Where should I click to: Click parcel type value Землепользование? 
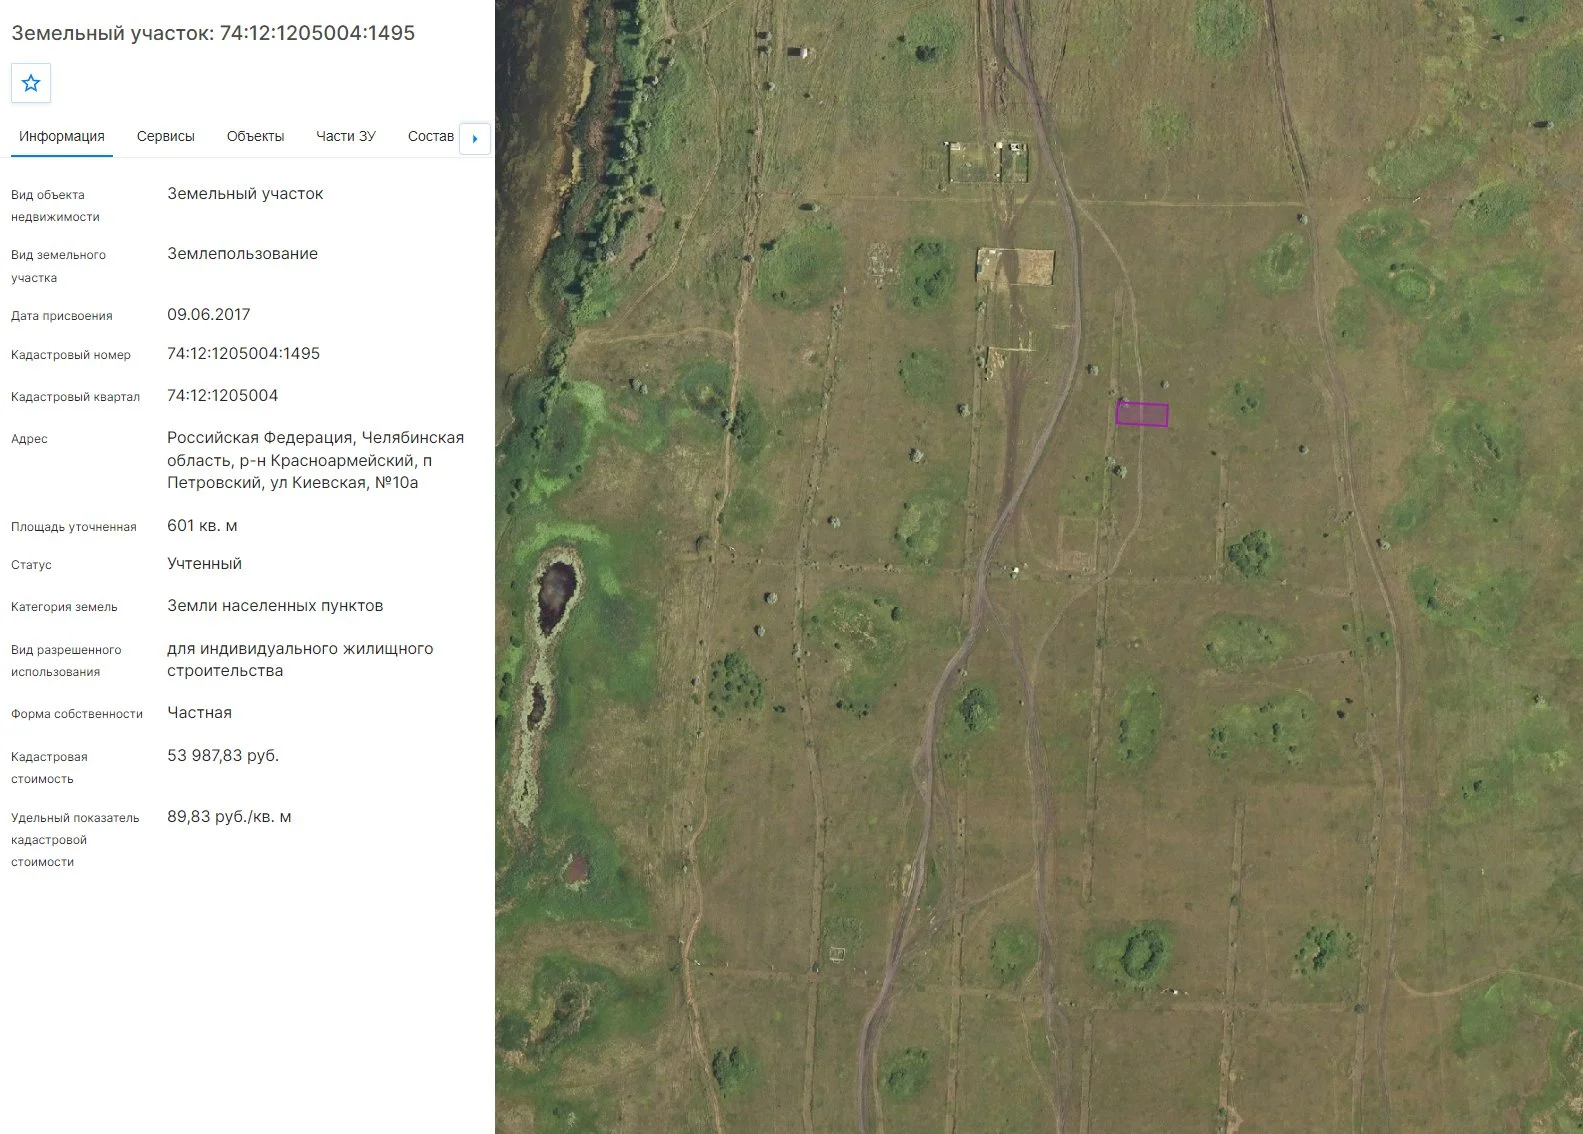(x=242, y=254)
